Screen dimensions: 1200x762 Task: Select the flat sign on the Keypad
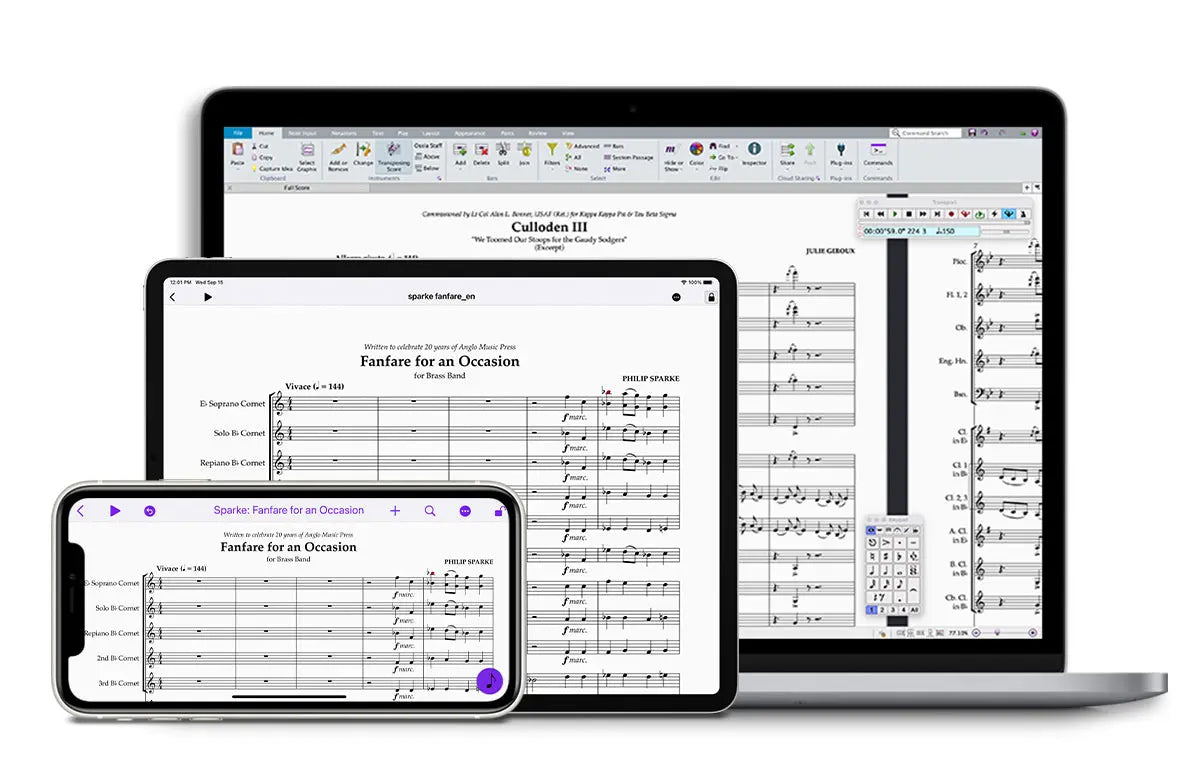tap(900, 556)
